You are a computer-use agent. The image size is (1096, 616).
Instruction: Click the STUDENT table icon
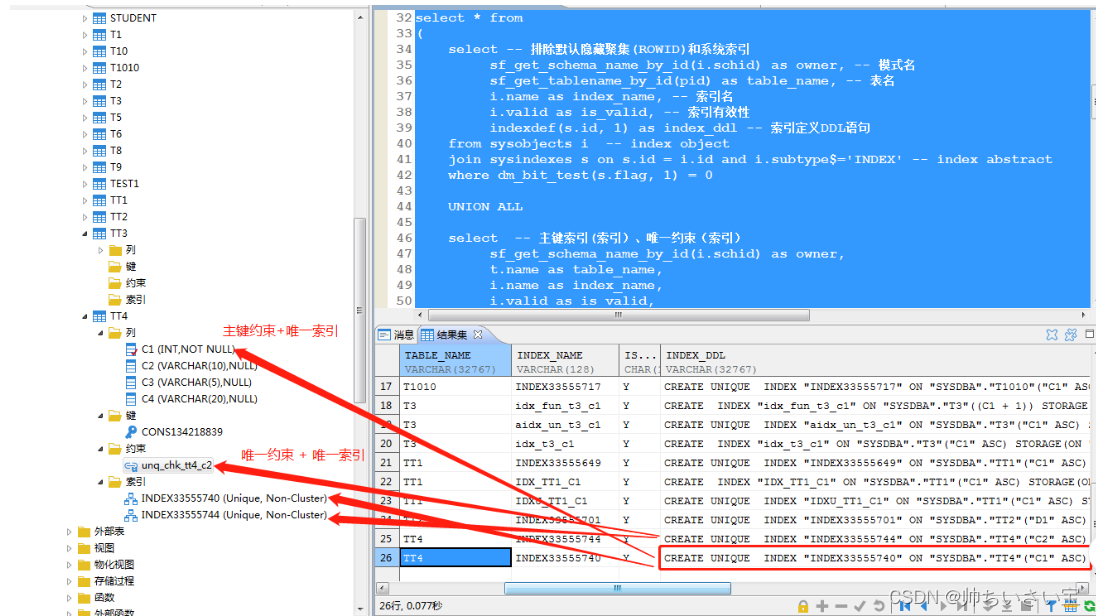point(100,18)
